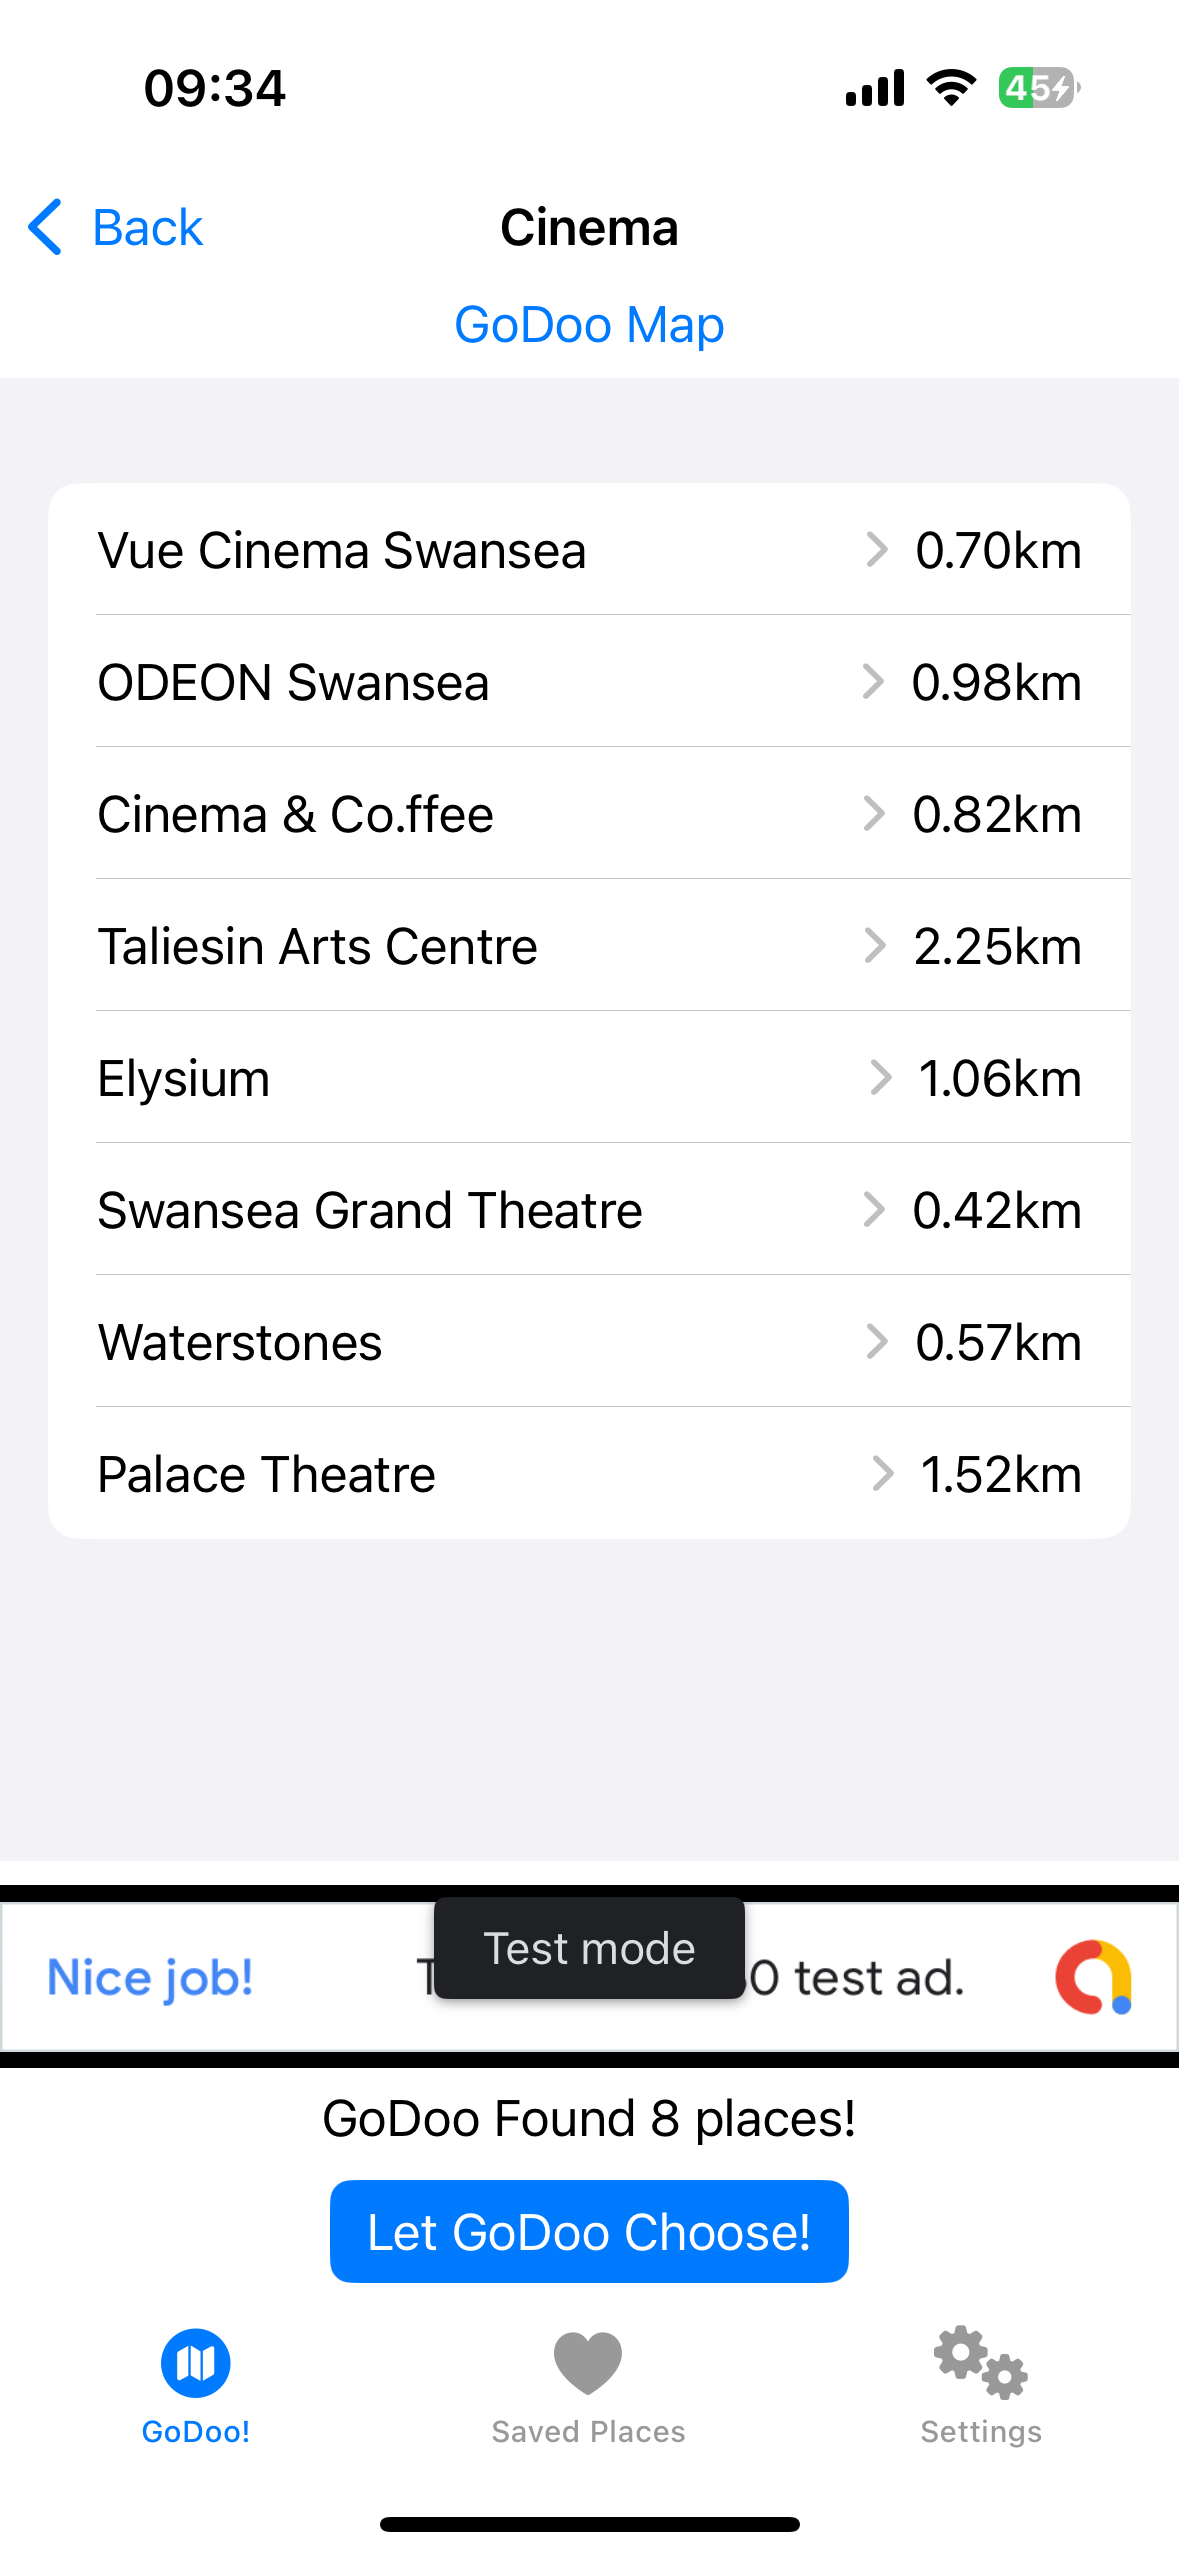Expand ODEON Swansea disclosure chevron
The height and width of the screenshot is (2556, 1179).
coord(874,682)
